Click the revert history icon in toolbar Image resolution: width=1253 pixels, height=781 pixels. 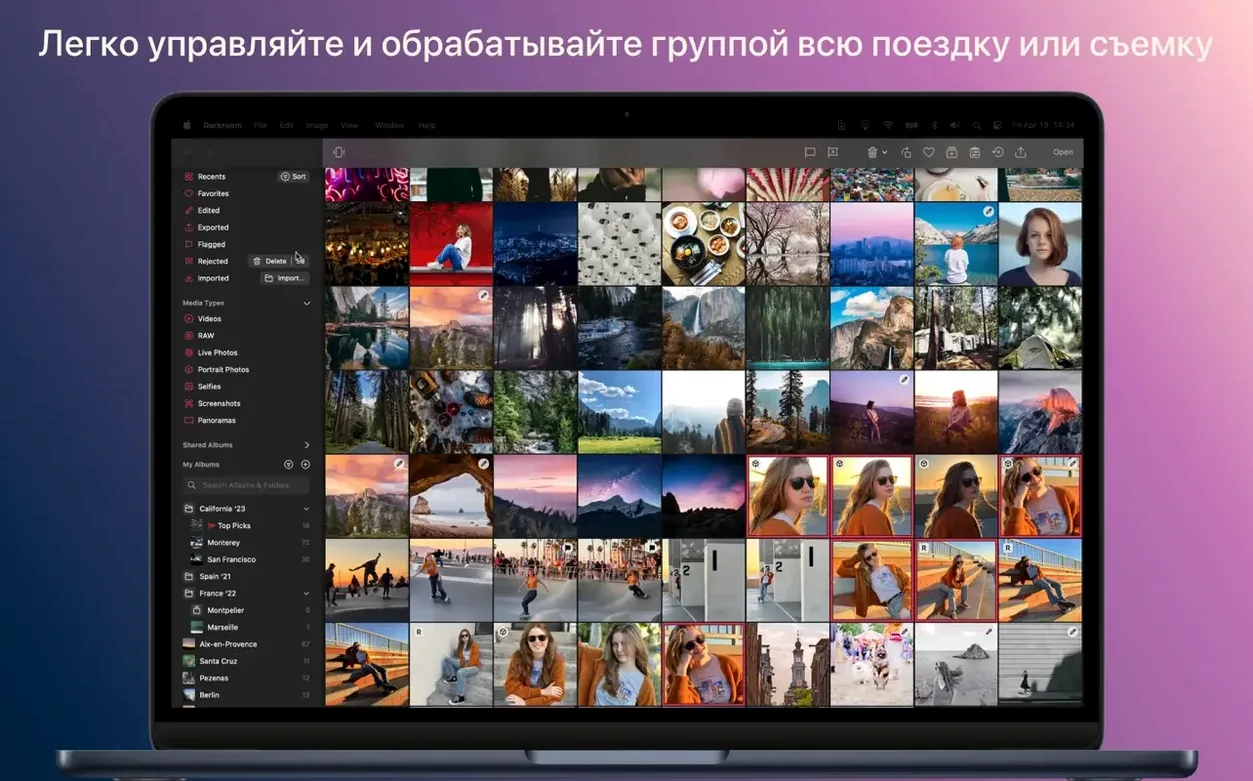(997, 152)
